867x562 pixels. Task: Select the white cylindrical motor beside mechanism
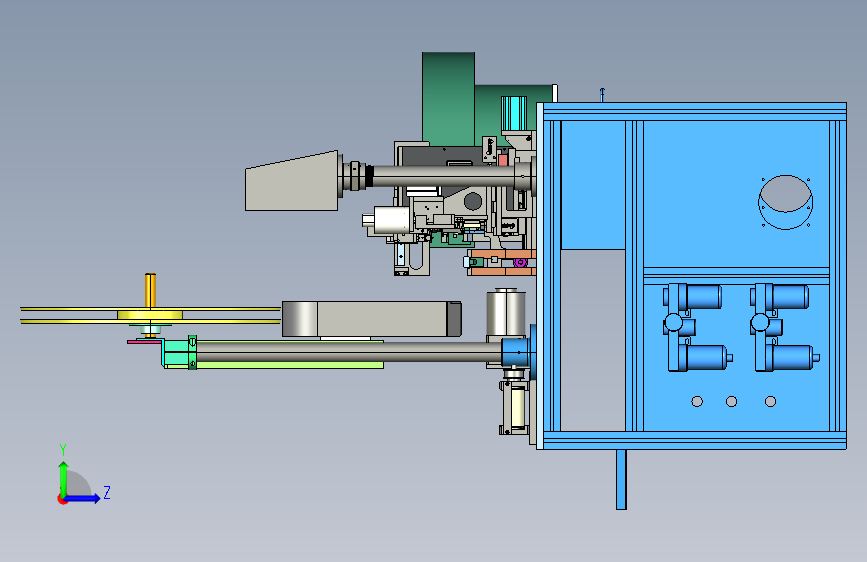tap(391, 221)
